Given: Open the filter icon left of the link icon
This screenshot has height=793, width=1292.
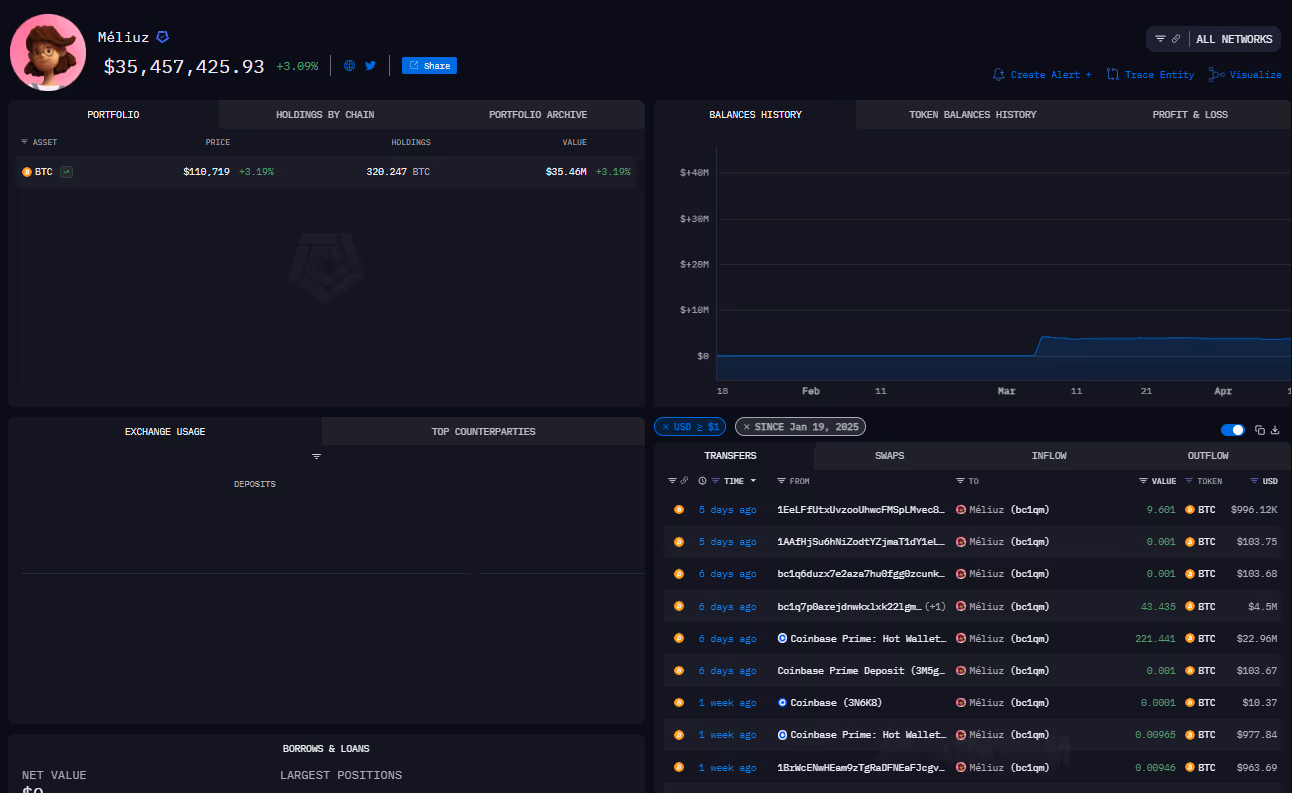Looking at the screenshot, I should pos(672,481).
